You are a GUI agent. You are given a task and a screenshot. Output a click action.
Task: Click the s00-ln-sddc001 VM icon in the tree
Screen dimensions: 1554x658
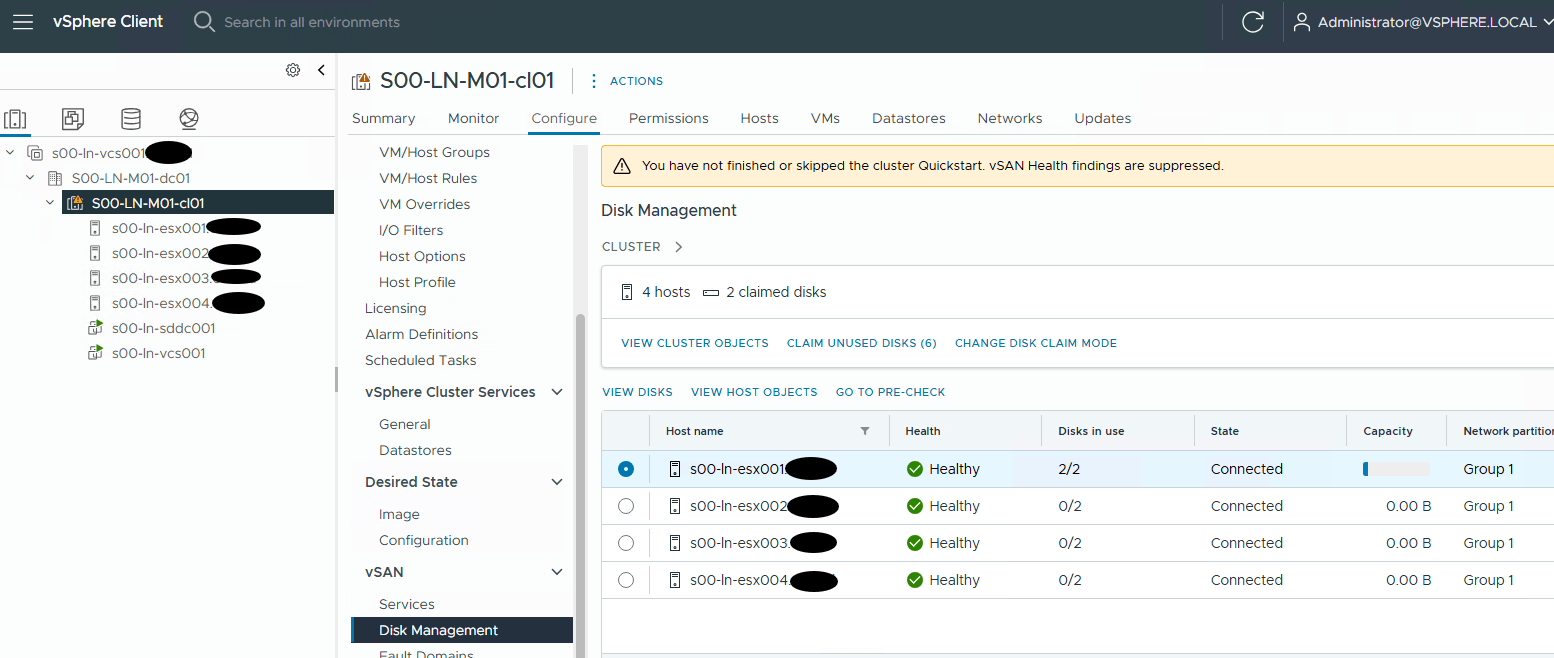click(x=96, y=328)
